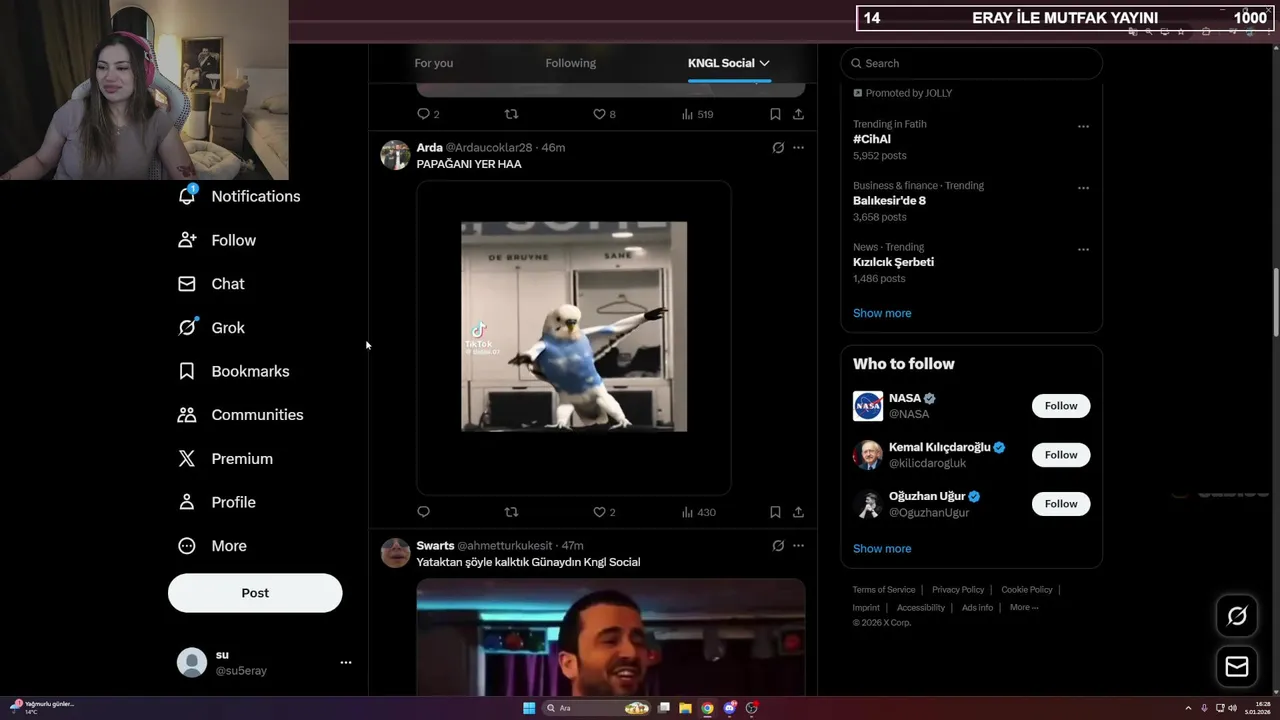Screen dimensions: 1280x720
Task: Go to Profile in sidebar
Action: pos(217,502)
